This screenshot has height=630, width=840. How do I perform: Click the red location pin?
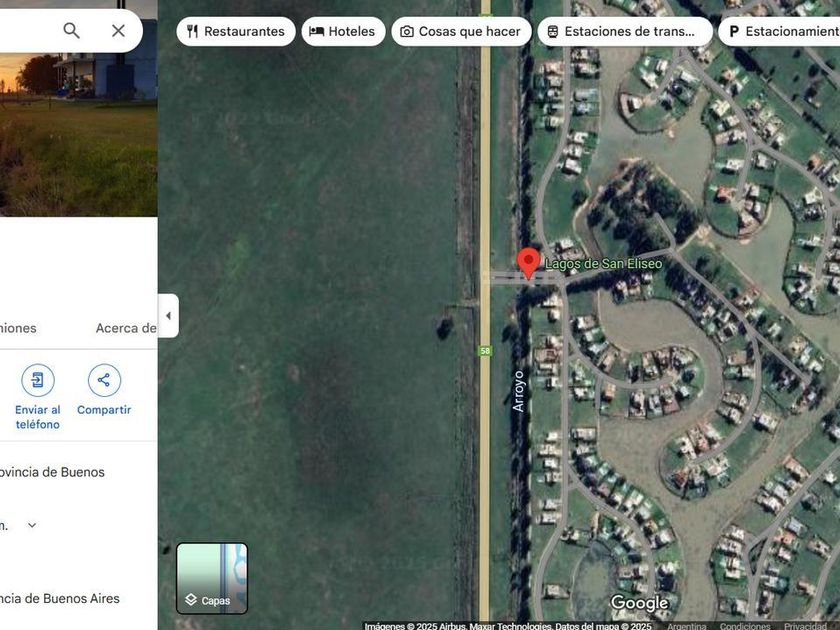click(528, 262)
